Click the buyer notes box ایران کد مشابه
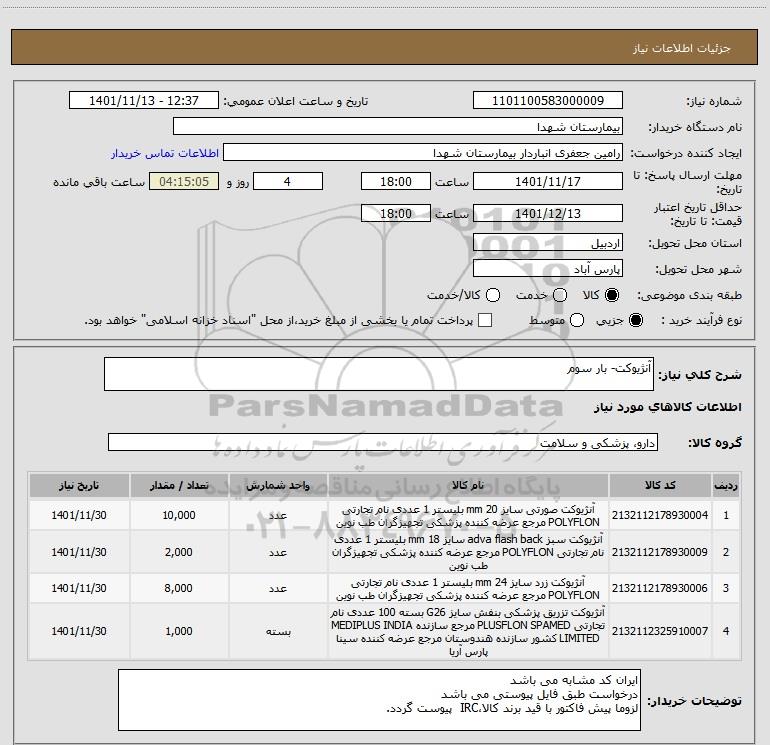The height and width of the screenshot is (745, 770). (379, 699)
